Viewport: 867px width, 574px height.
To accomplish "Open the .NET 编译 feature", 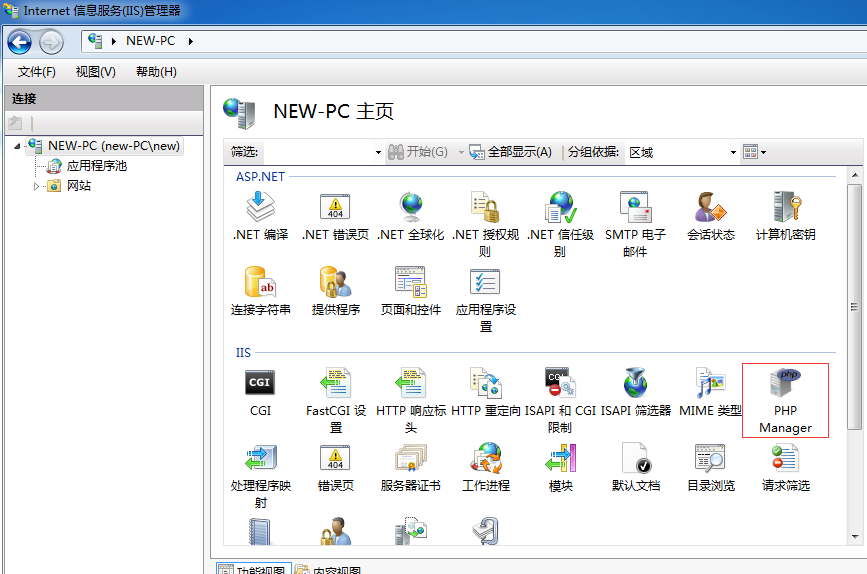I will [x=260, y=216].
